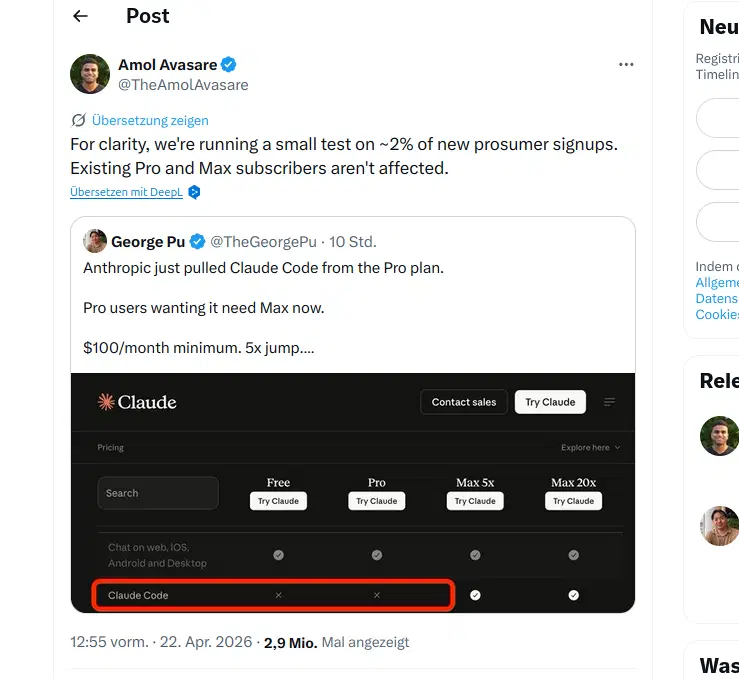Expand the Explore here dropdown
The width and height of the screenshot is (739, 679).
590,448
